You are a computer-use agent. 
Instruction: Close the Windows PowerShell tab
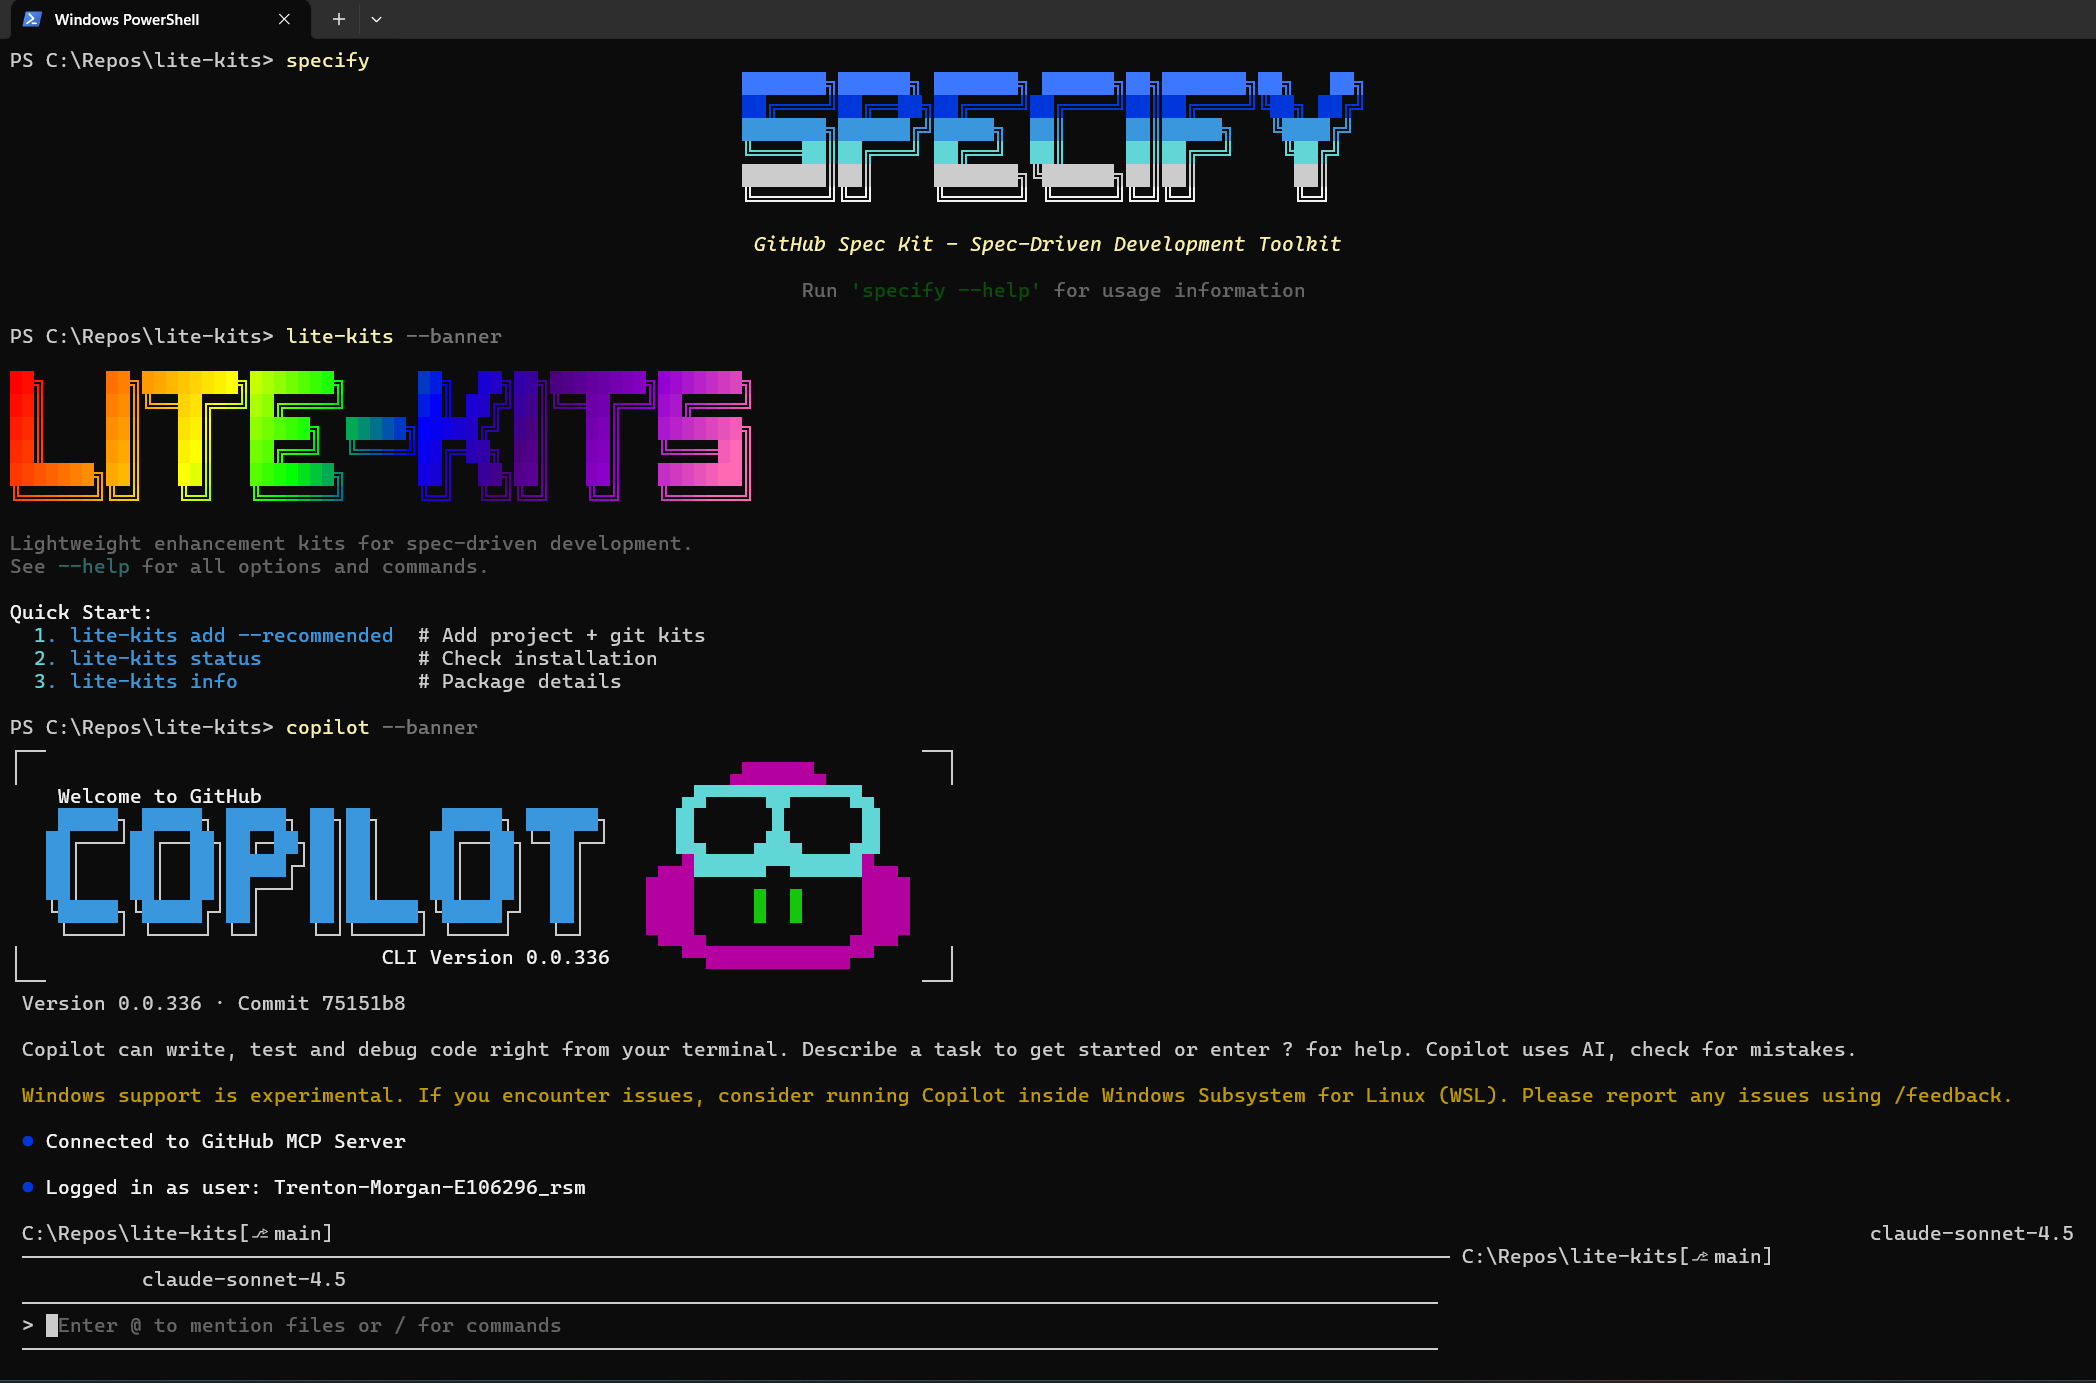tap(284, 19)
